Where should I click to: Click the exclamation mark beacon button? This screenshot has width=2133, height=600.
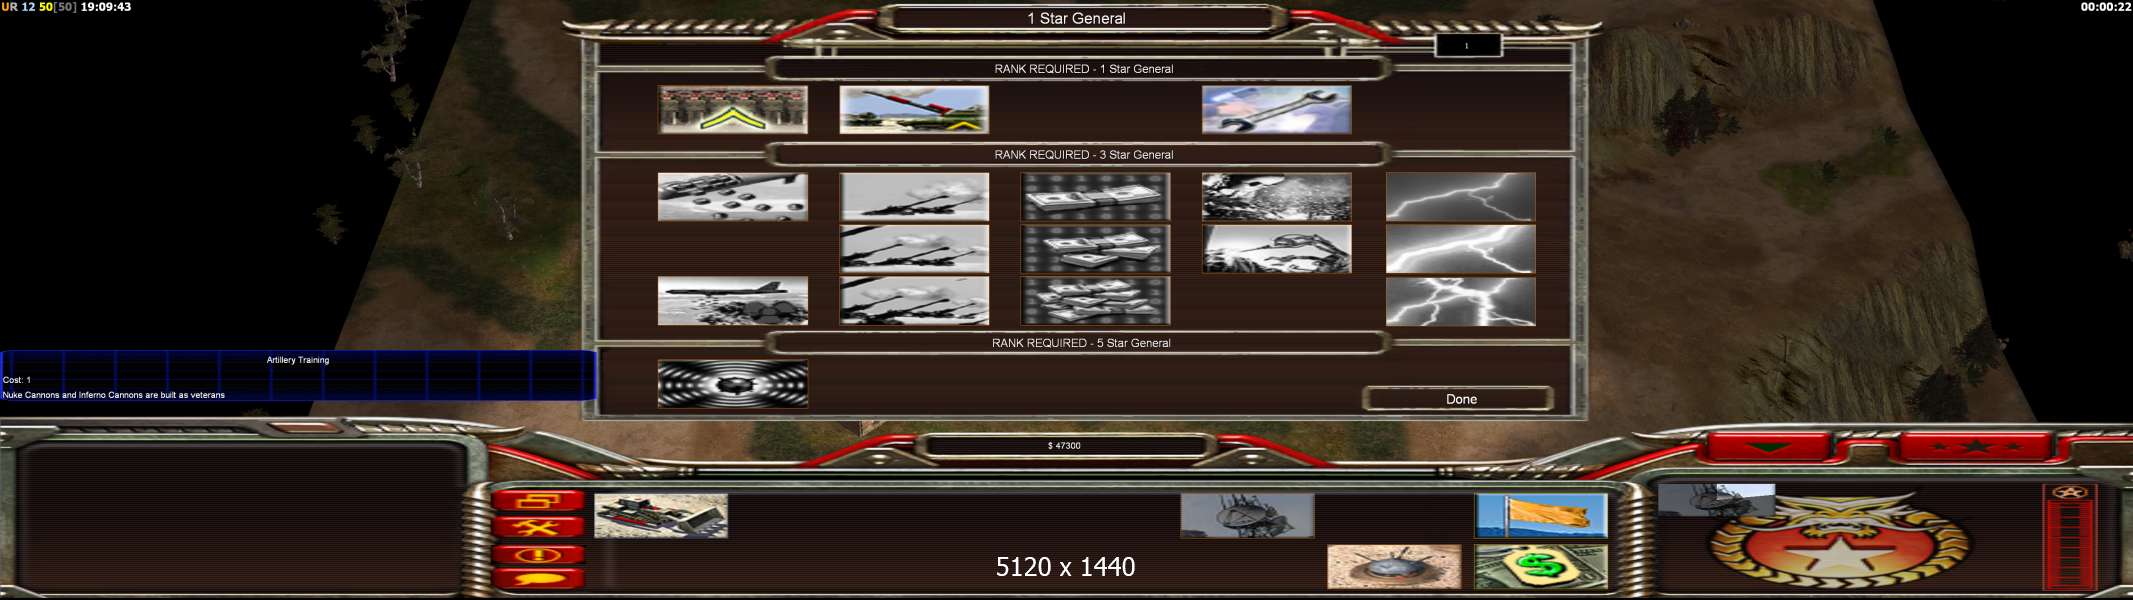[537, 554]
